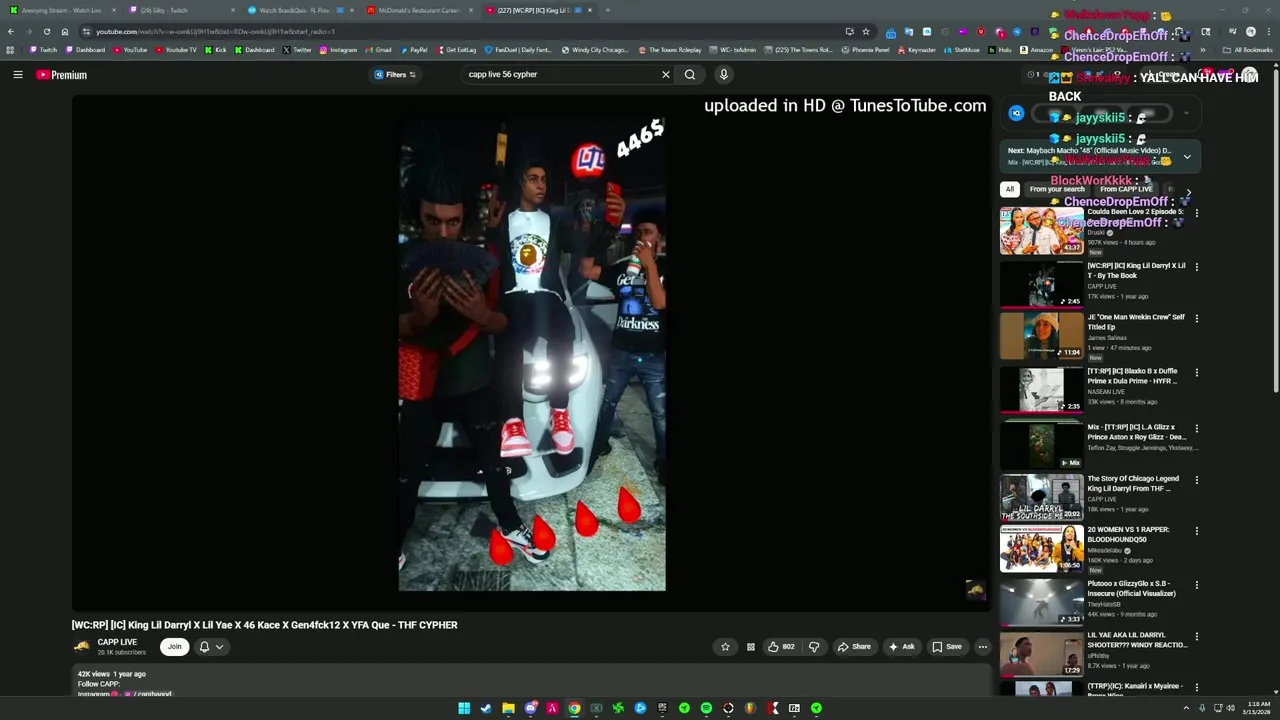Like the video with thumbs up

[x=780, y=646]
